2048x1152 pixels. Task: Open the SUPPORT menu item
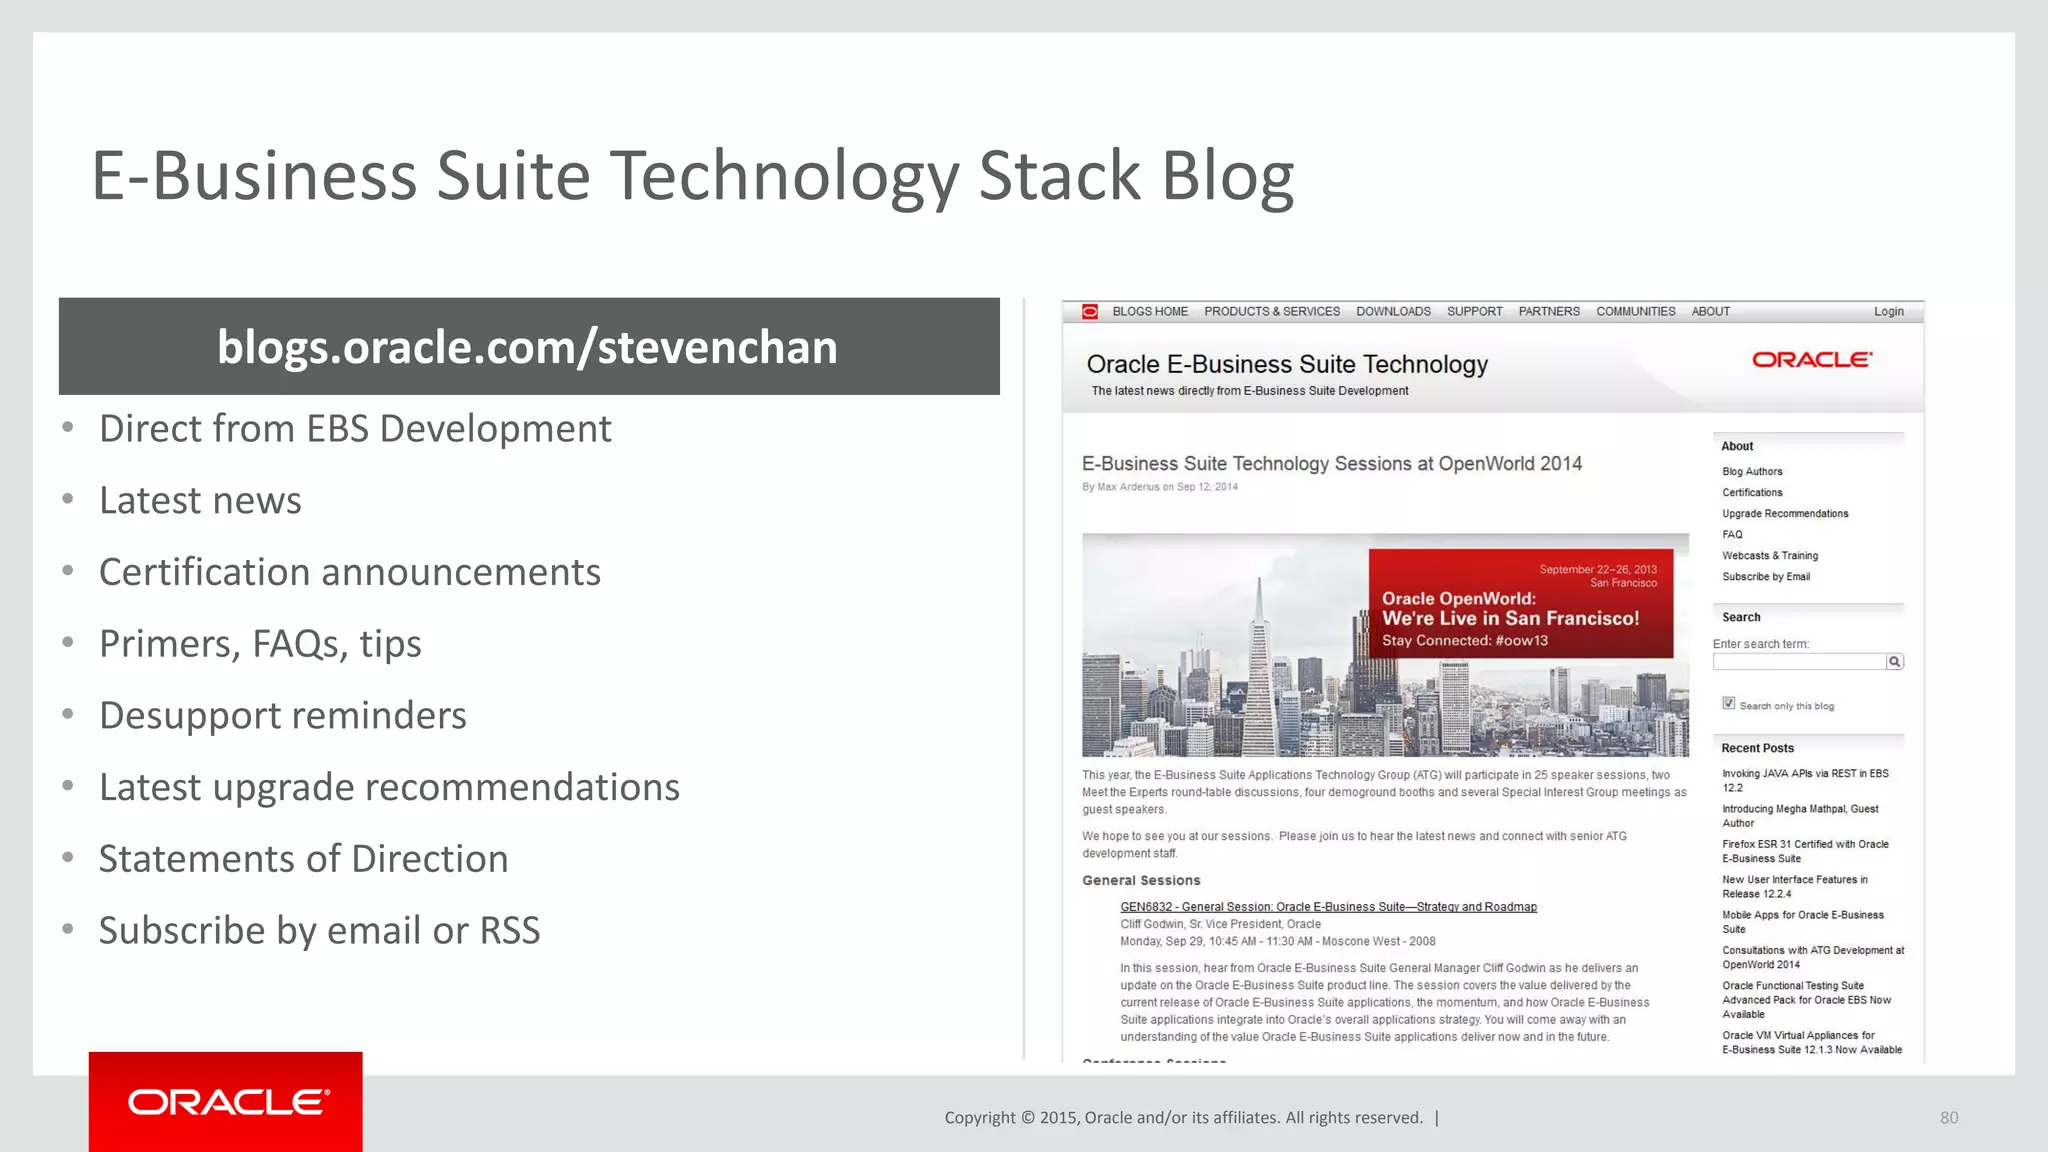point(1474,312)
